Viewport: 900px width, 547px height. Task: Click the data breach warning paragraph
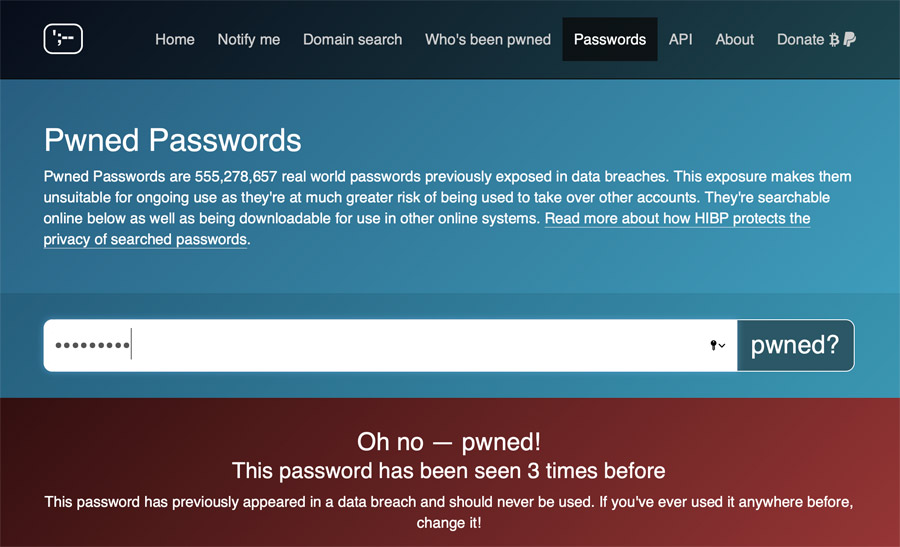click(449, 512)
